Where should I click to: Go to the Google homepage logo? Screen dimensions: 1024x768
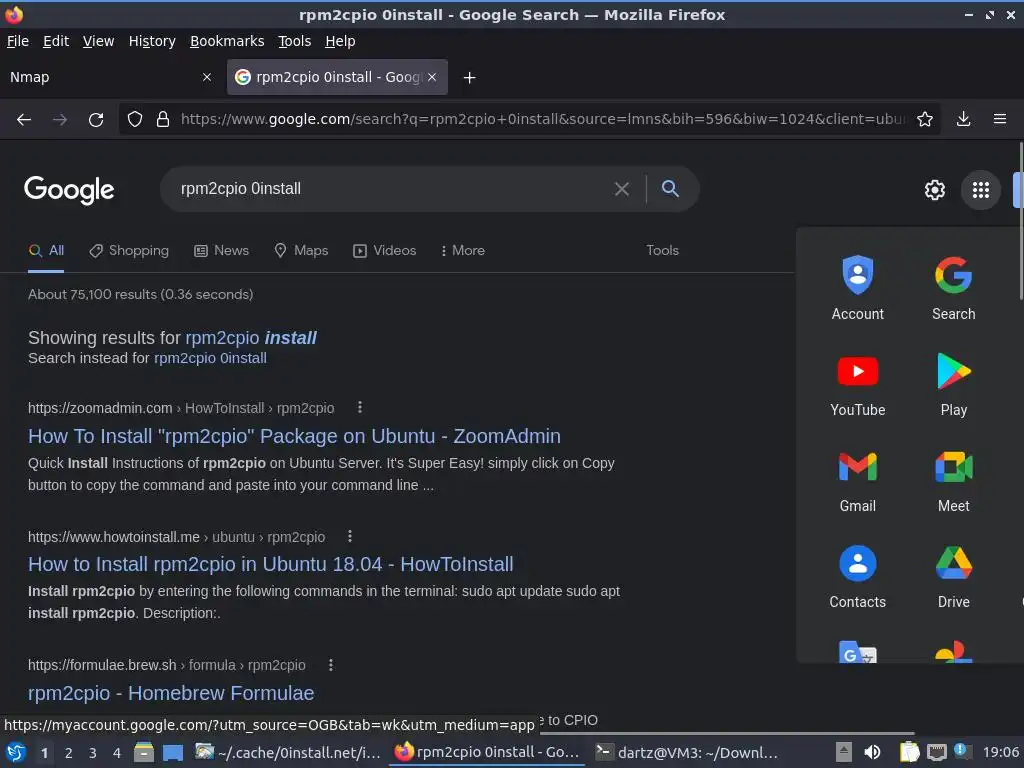click(x=69, y=190)
